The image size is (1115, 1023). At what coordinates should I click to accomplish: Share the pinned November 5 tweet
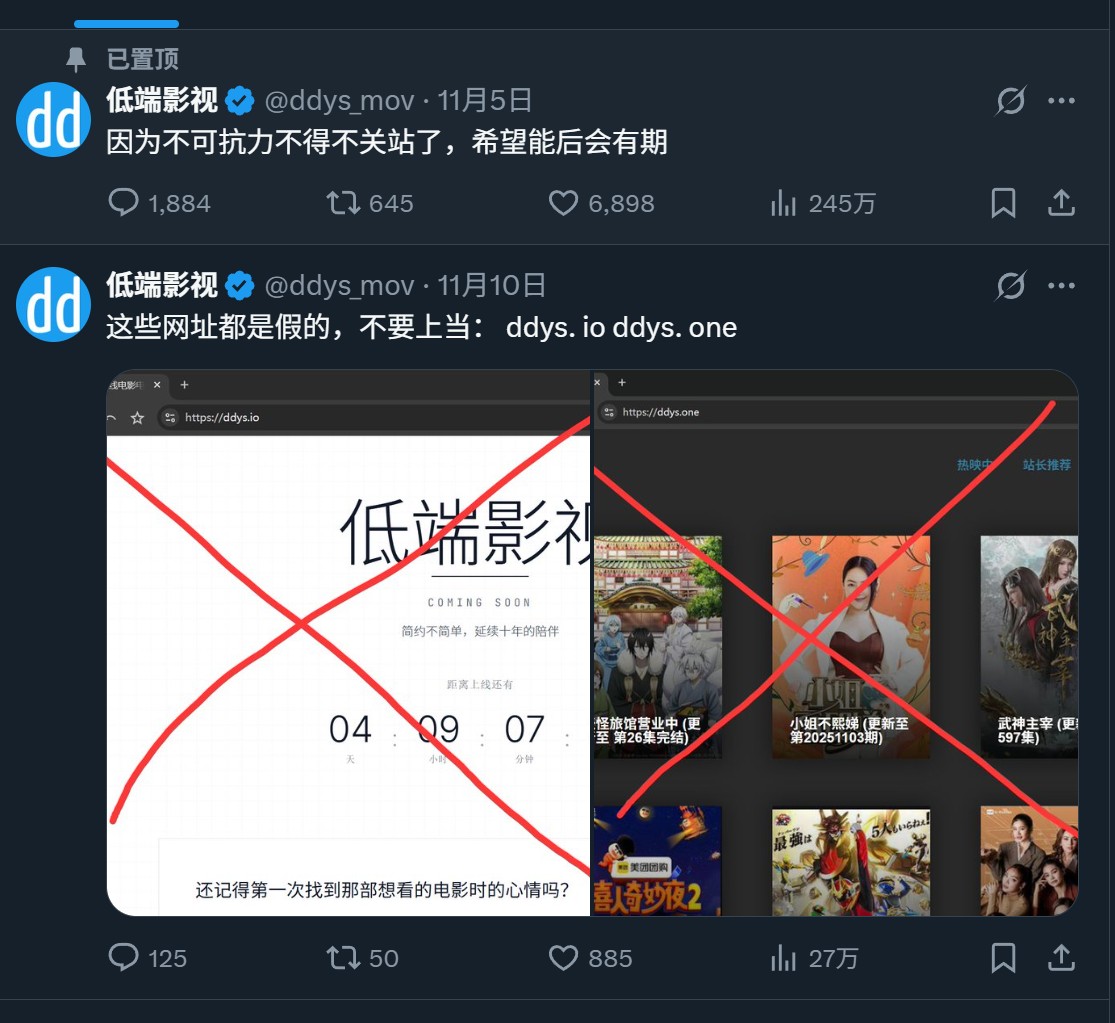coord(1061,203)
